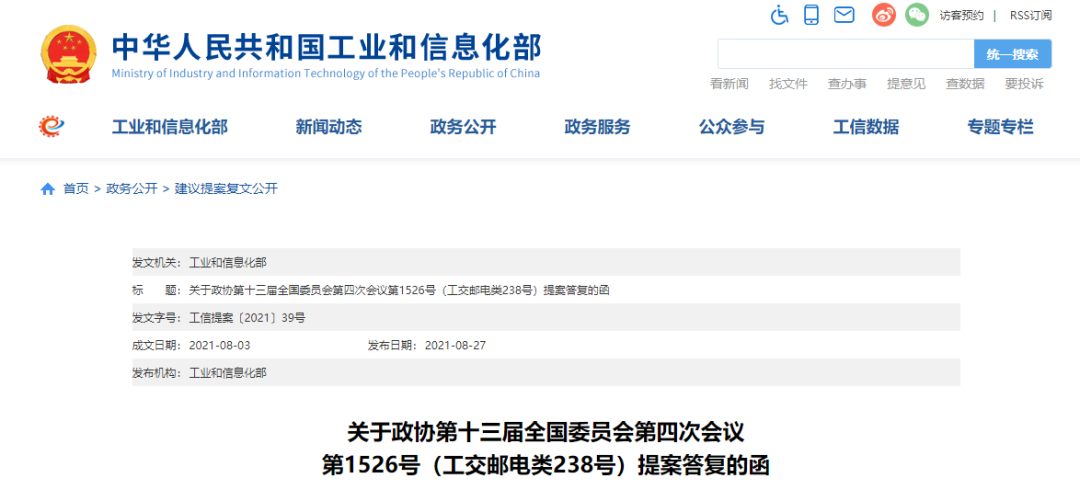The width and height of the screenshot is (1080, 501).
Task: Select 查办事 quick link
Action: [847, 84]
